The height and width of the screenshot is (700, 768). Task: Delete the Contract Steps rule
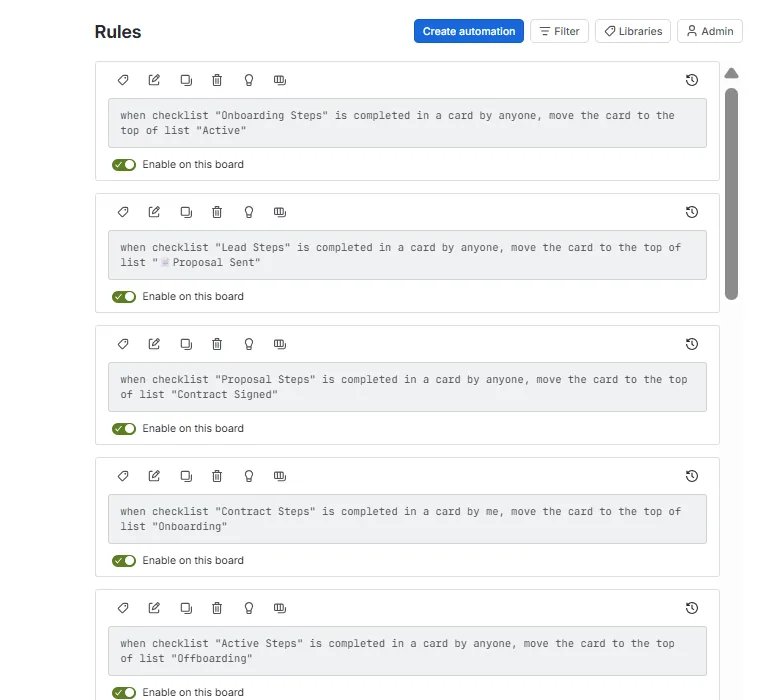point(217,476)
